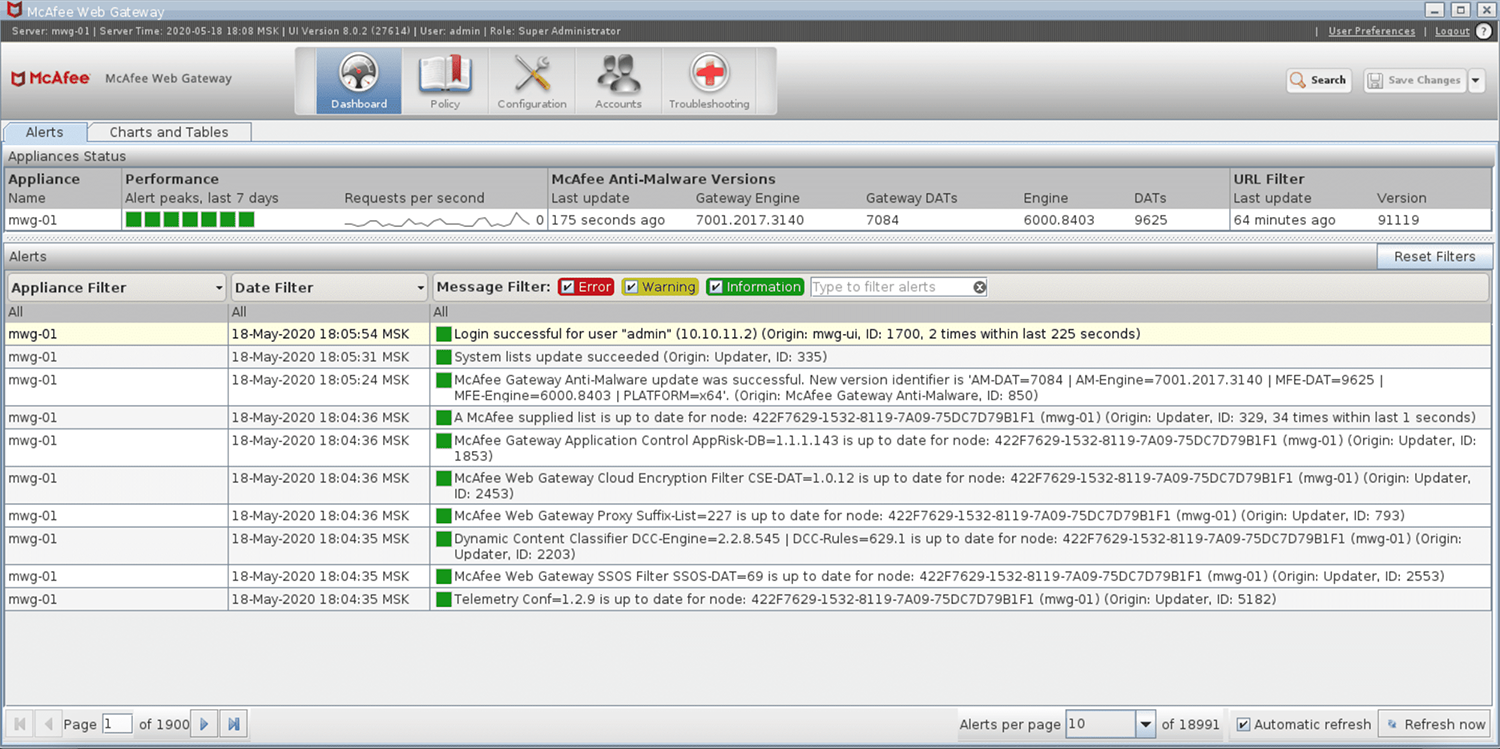Screen dimensions: 1500x749
Task: Click the Reset Filters button
Action: coord(1435,257)
